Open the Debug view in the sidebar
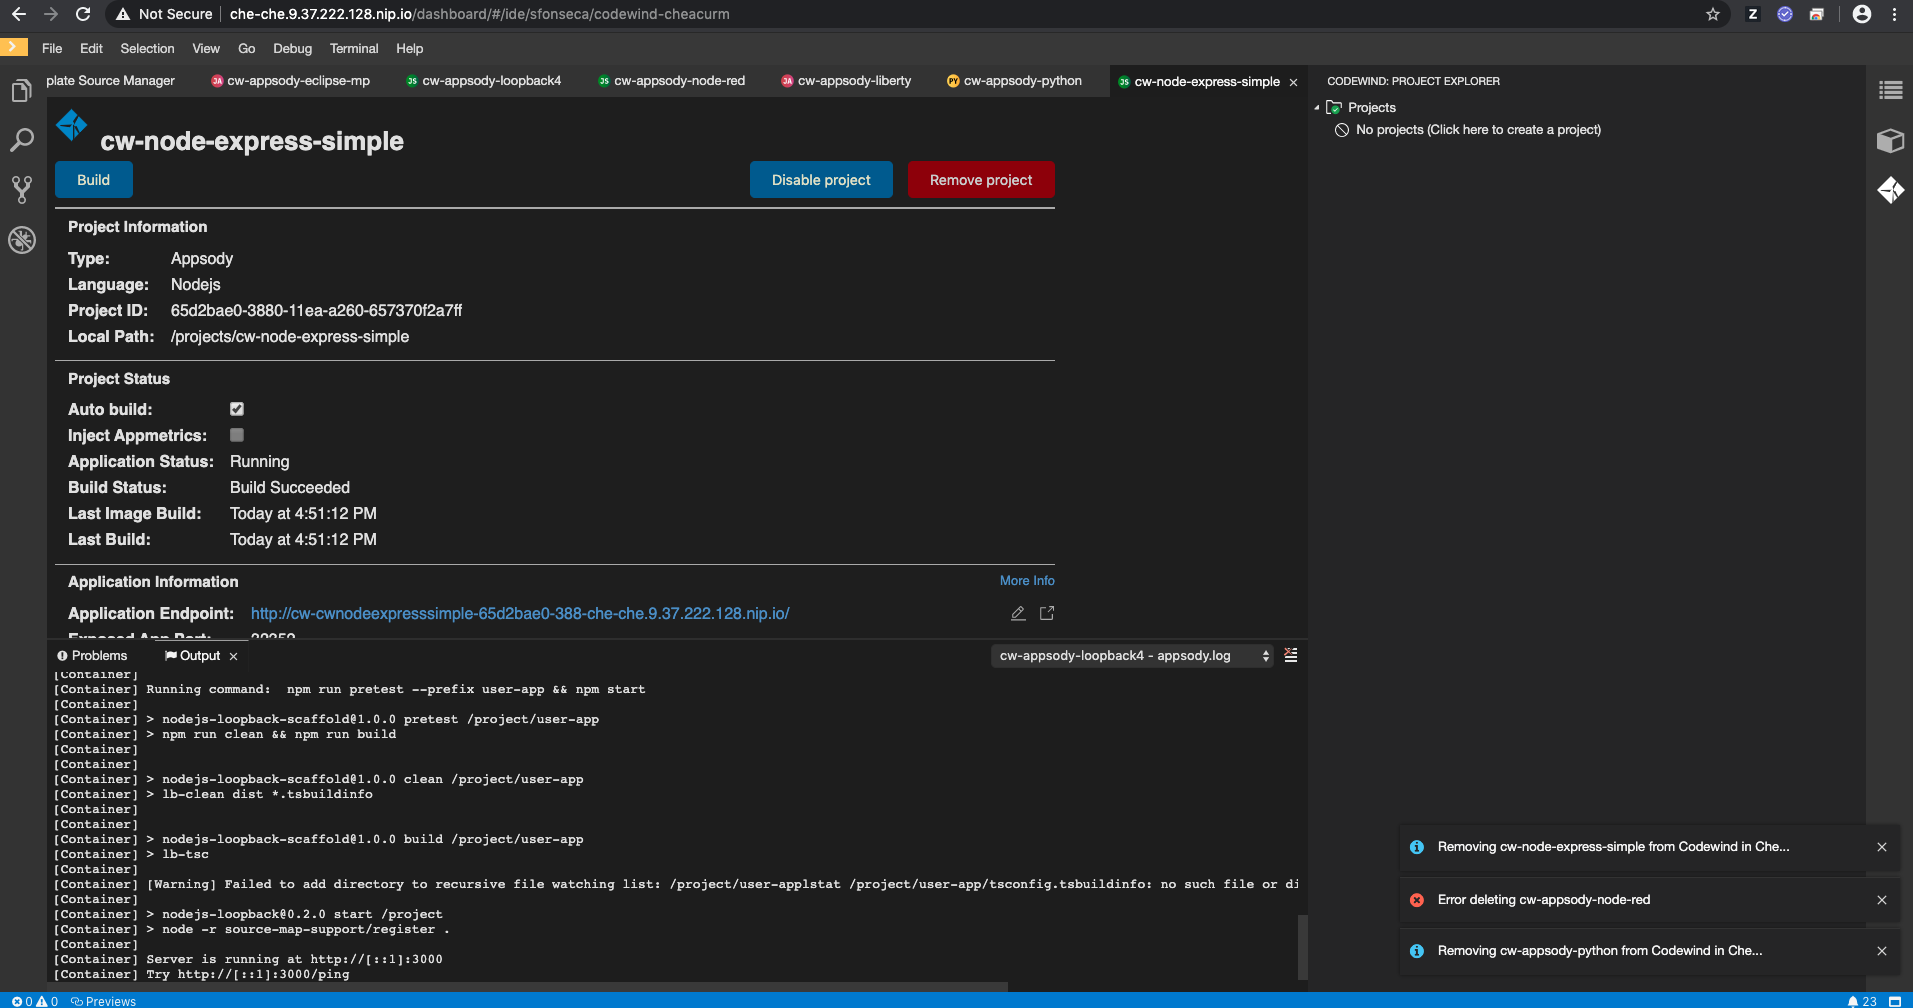 (x=21, y=240)
